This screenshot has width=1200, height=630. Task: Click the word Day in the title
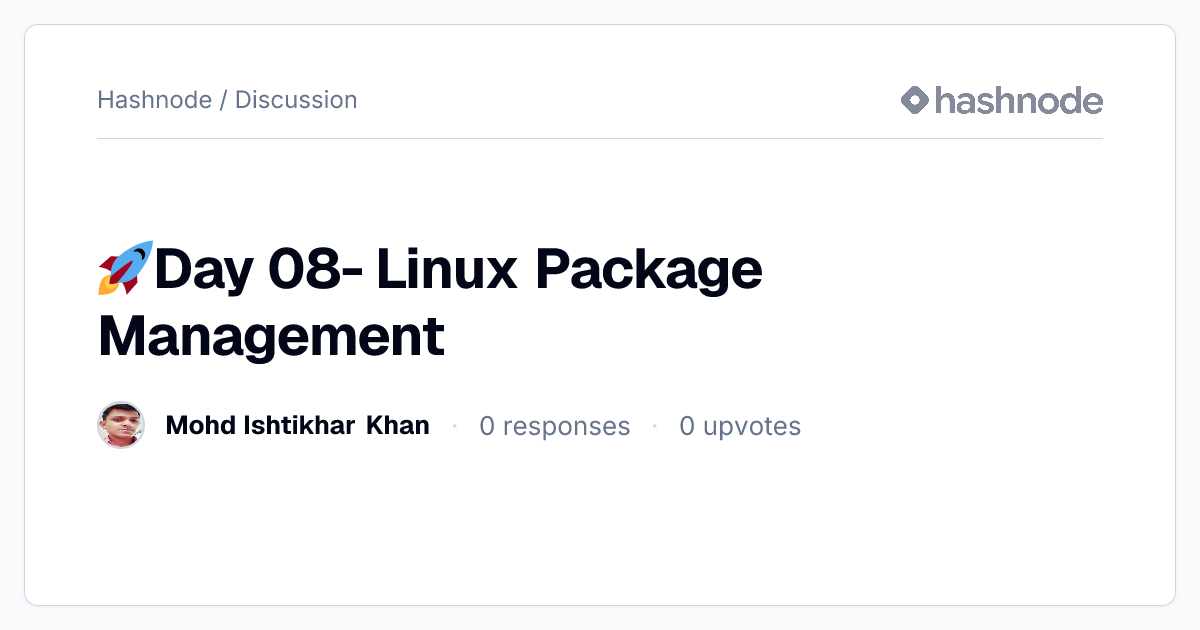[x=204, y=272]
